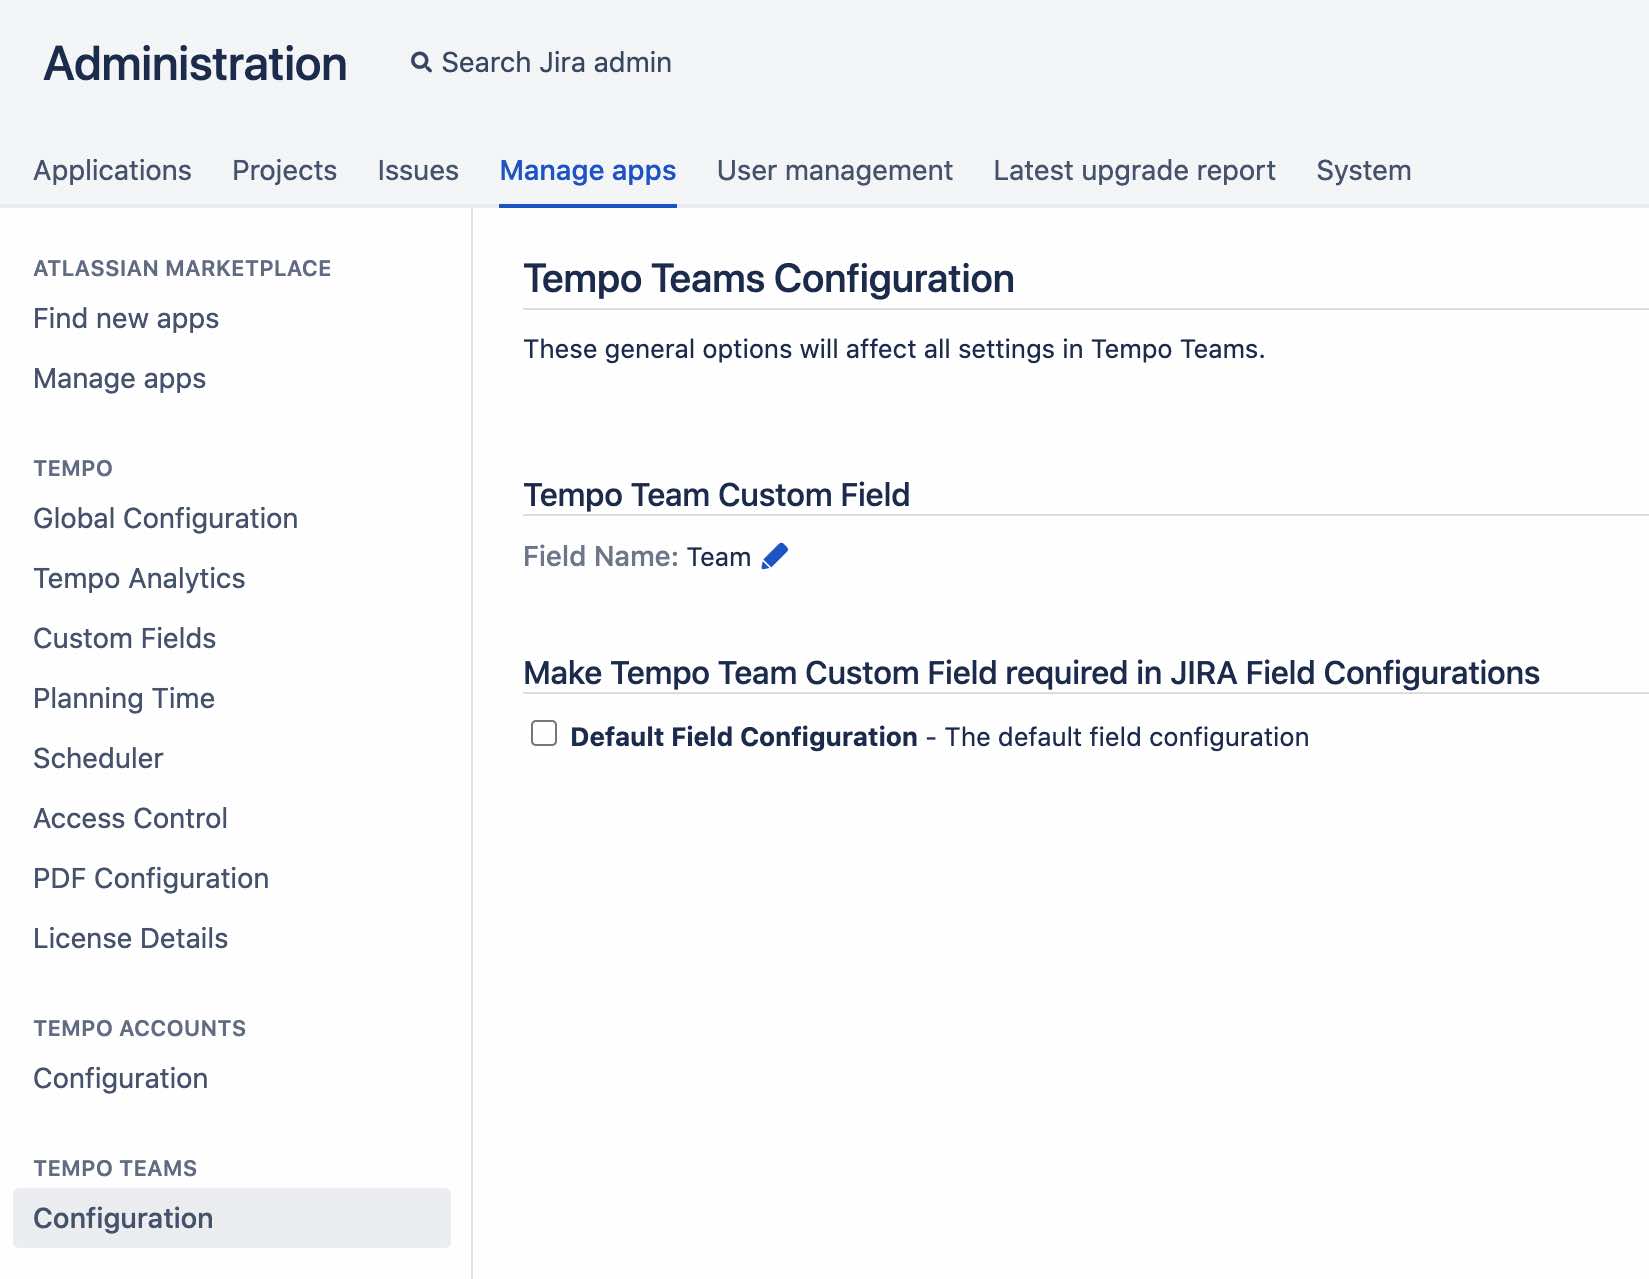Click the search magnifier icon
This screenshot has width=1649, height=1279.
pyautogui.click(x=421, y=63)
